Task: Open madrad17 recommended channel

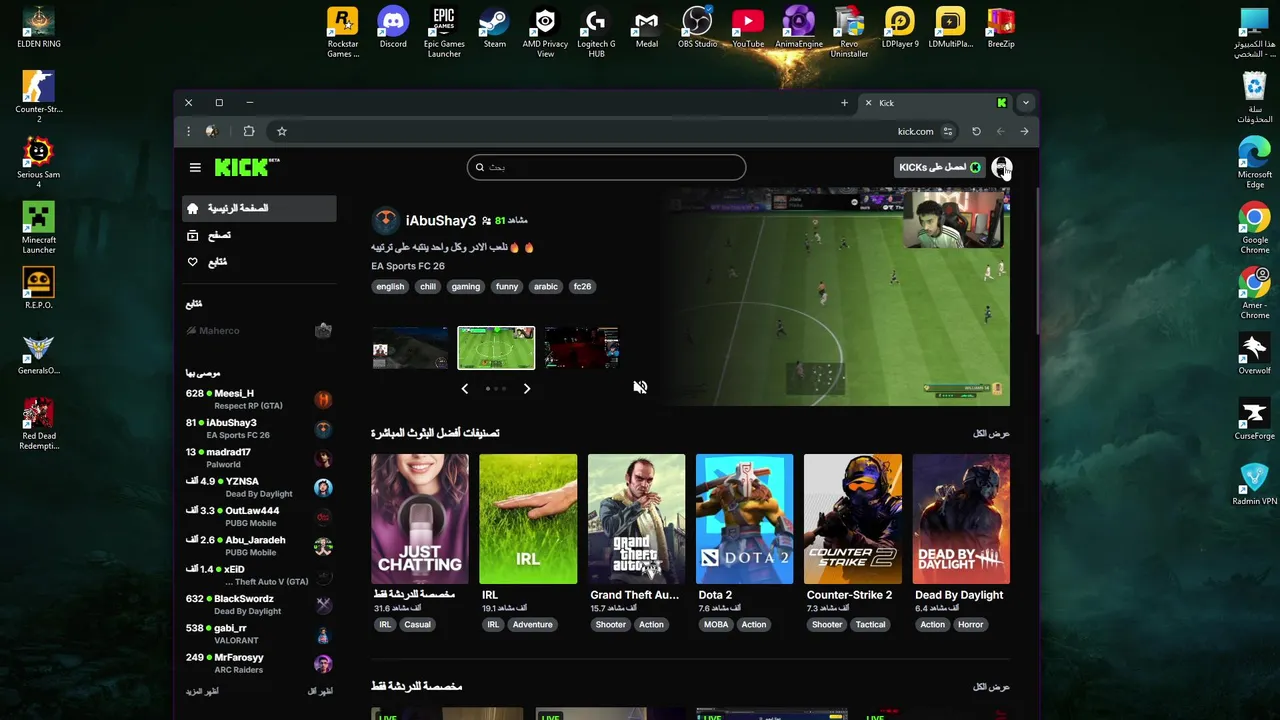Action: tap(259, 458)
